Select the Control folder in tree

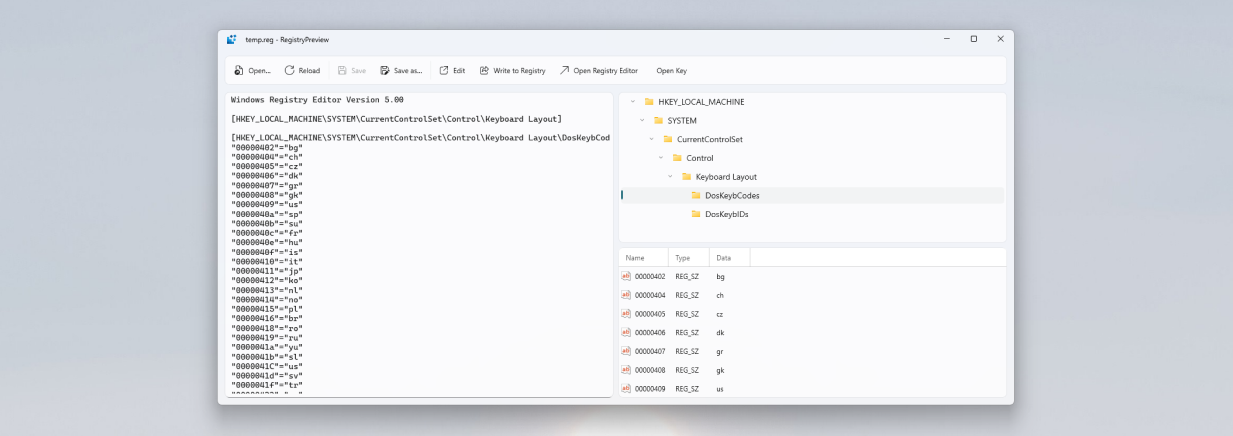[x=699, y=158]
